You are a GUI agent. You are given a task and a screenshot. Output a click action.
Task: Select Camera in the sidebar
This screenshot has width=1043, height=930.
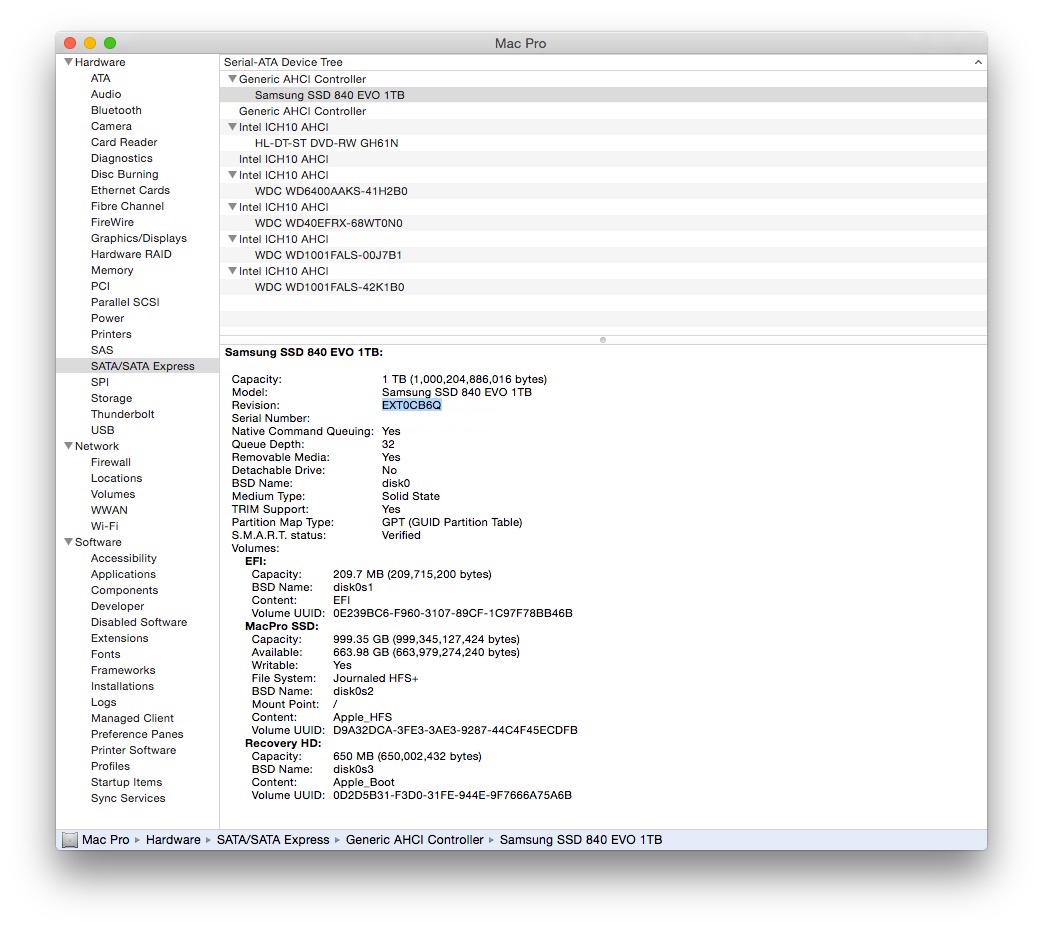tap(111, 126)
